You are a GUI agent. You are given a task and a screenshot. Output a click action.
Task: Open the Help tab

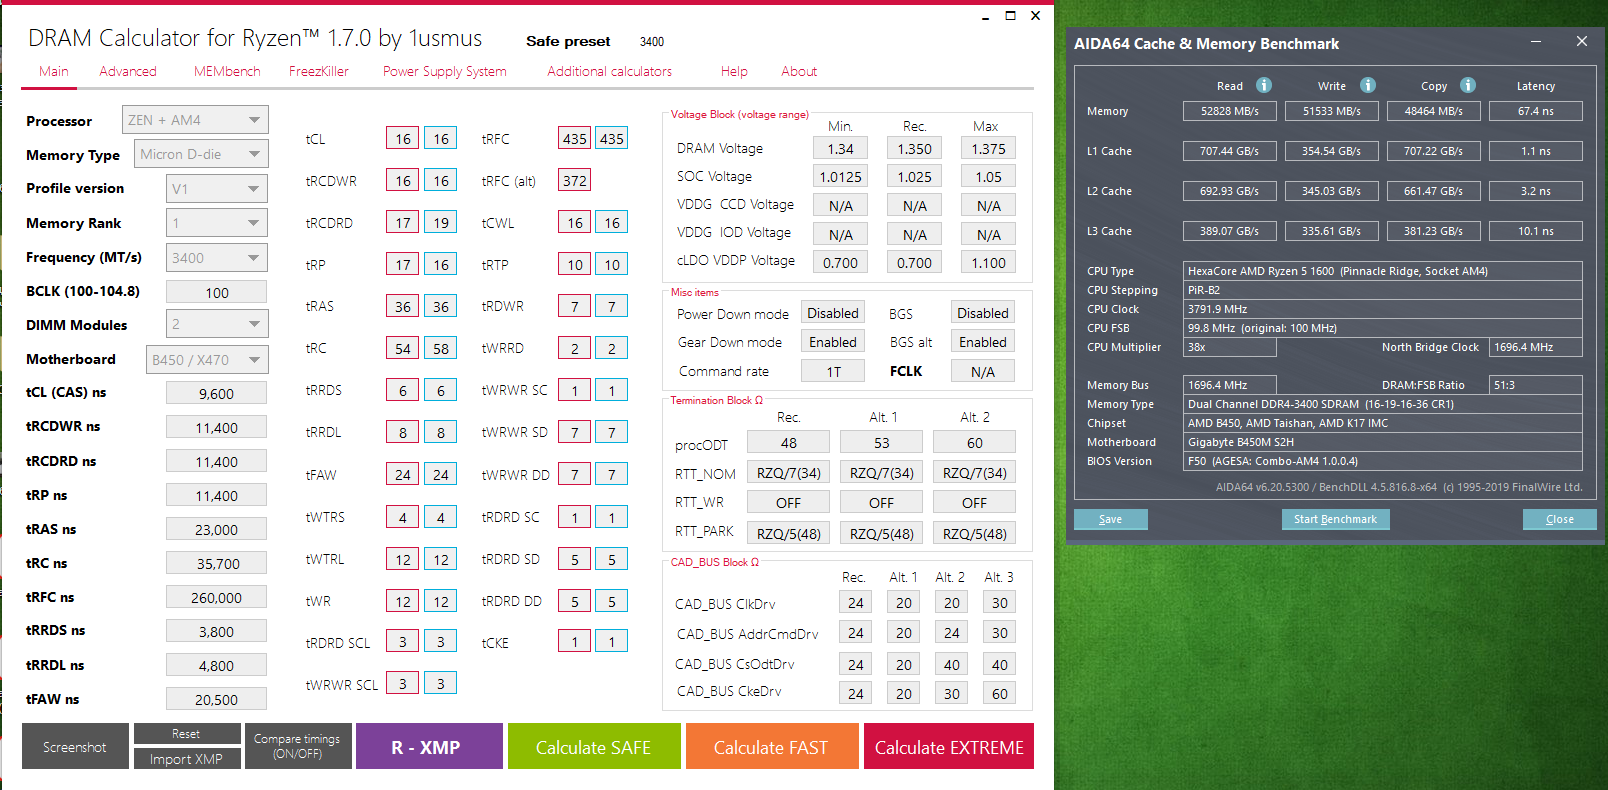tap(734, 72)
